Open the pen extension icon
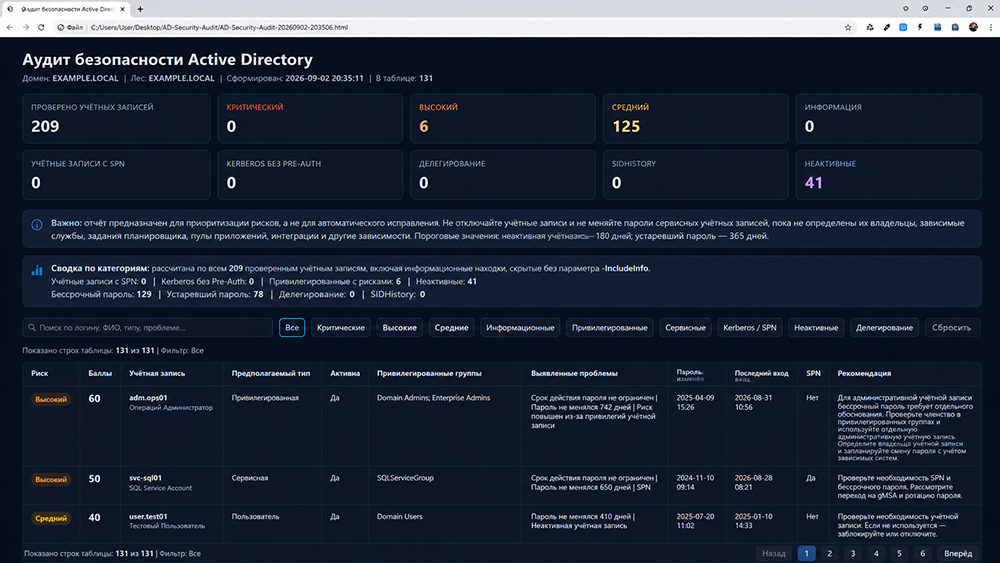The height and width of the screenshot is (563, 1000). point(886,27)
